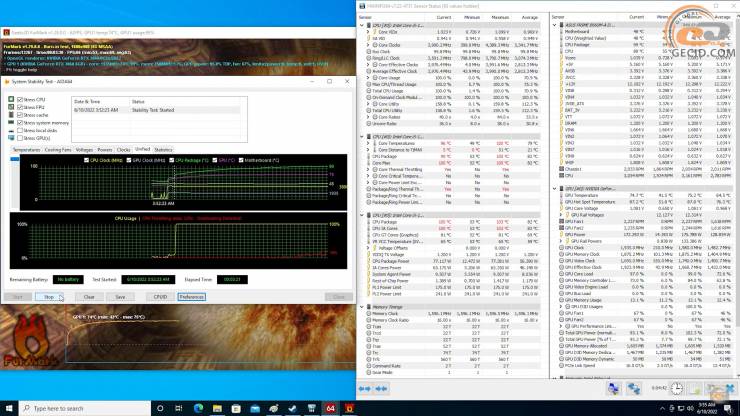Uncheck the Stress system memory checkbox
The width and height of the screenshot is (740, 416).
tap(20, 123)
